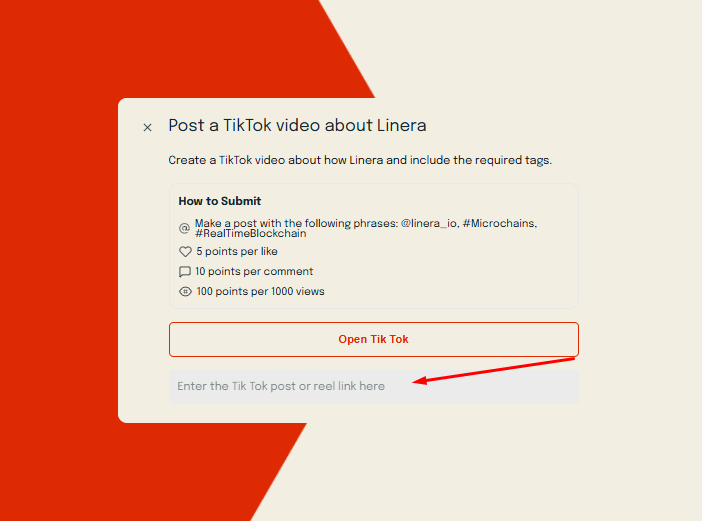This screenshot has height=521, width=702.
Task: Click the Open Tik Tok button
Action: pos(374,339)
